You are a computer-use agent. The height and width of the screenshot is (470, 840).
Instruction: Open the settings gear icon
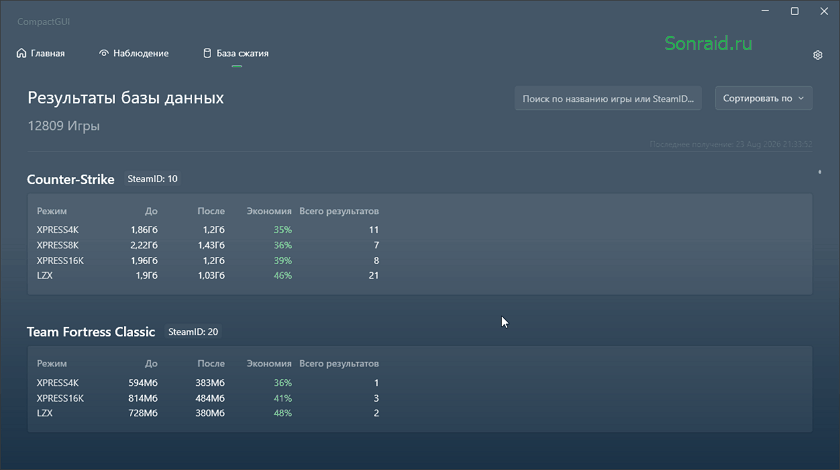coord(818,55)
